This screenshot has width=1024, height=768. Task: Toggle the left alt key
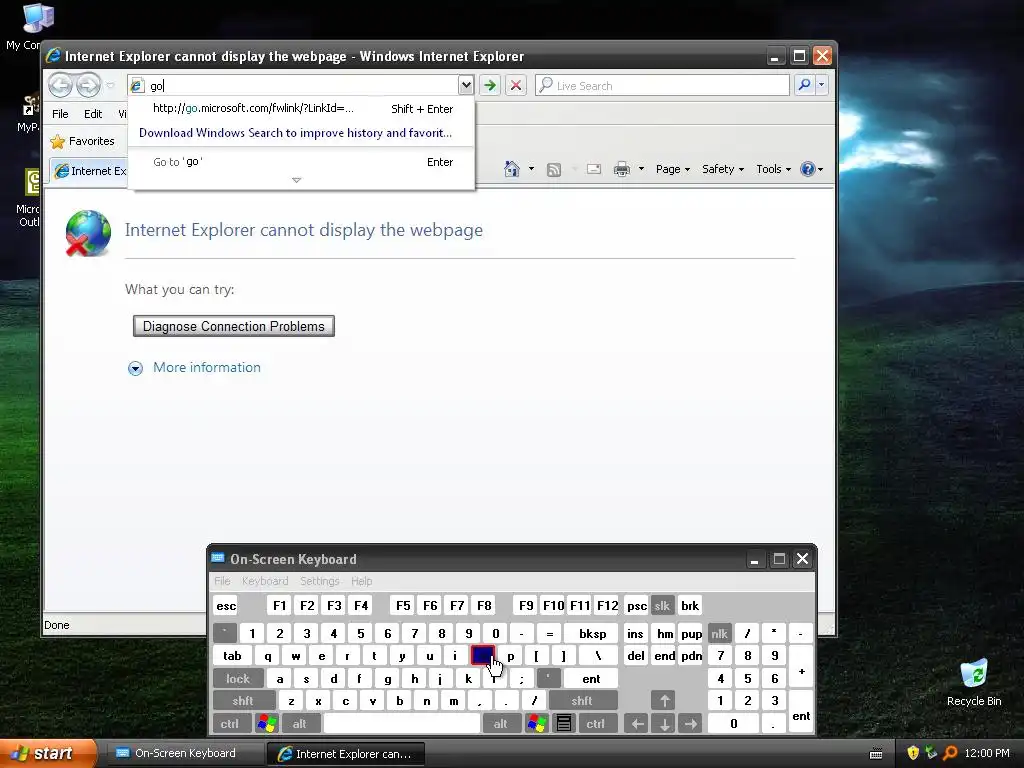(300, 724)
